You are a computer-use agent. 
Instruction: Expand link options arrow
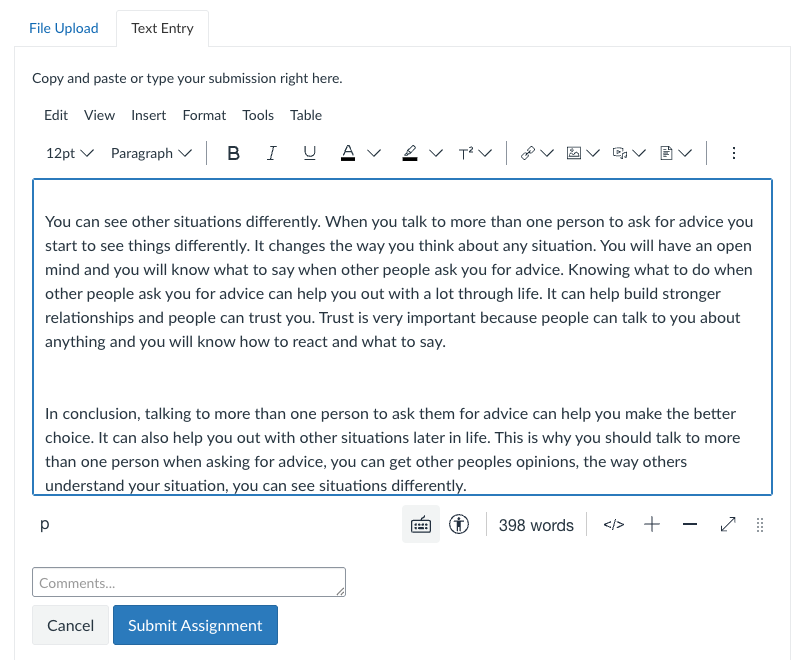click(x=547, y=153)
